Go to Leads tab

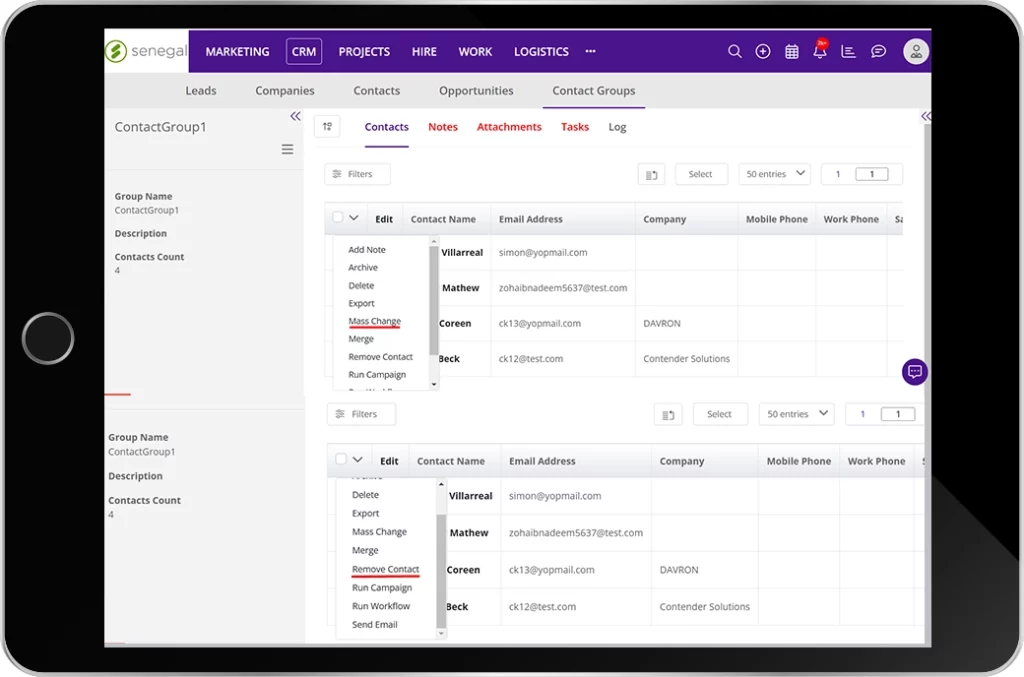click(200, 91)
